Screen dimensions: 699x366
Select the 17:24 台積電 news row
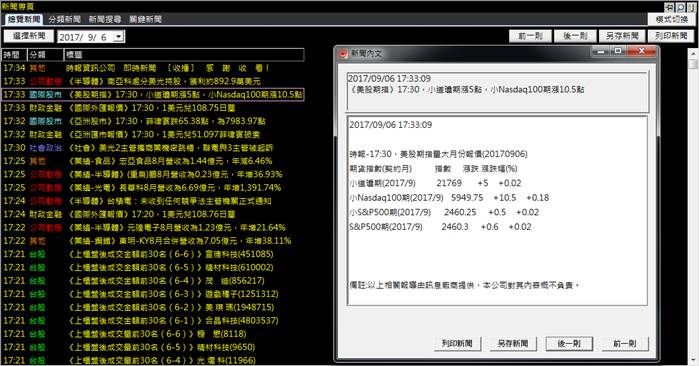click(153, 201)
